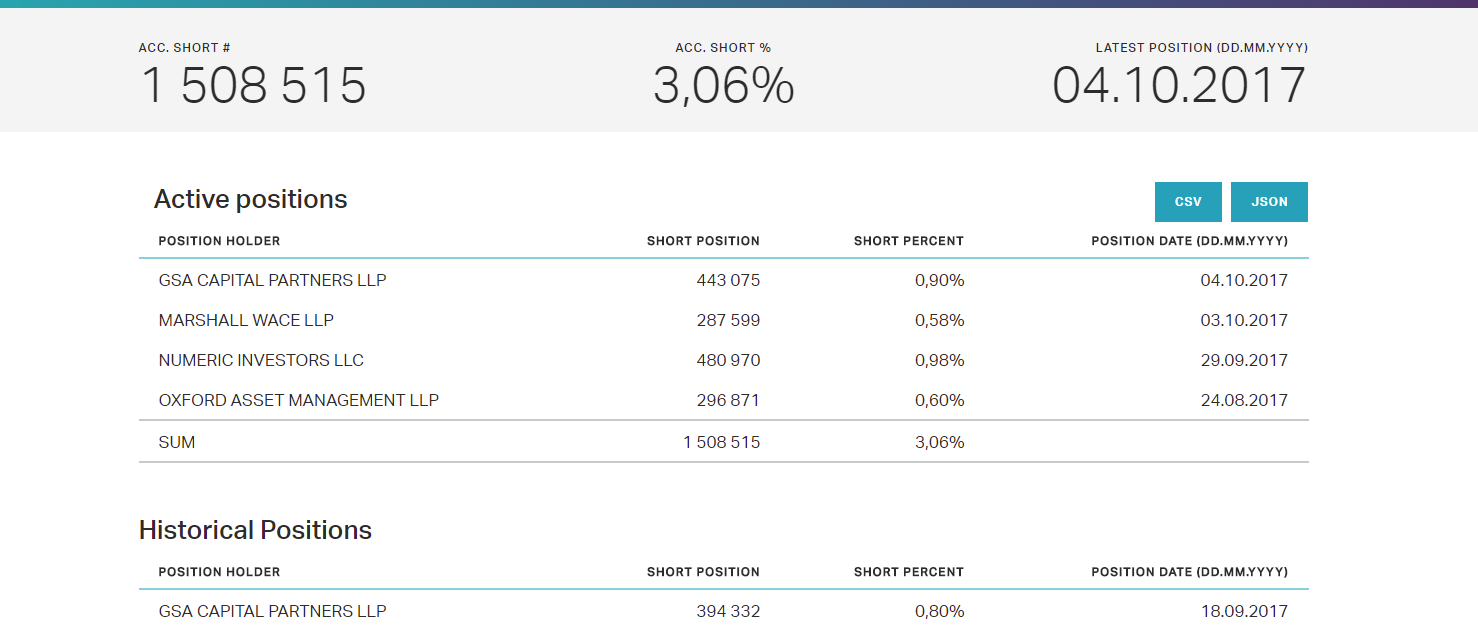
Task: Click the latest position date 04.10.2017 at top
Action: pos(1179,86)
